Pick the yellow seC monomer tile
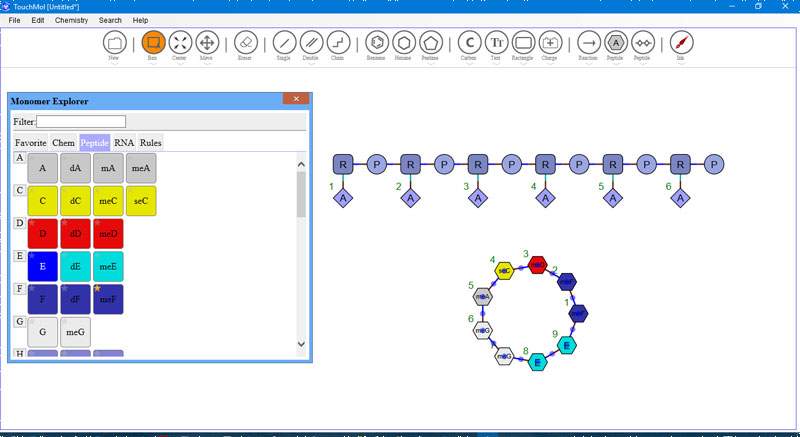Image resolution: width=800 pixels, height=437 pixels. tap(141, 201)
